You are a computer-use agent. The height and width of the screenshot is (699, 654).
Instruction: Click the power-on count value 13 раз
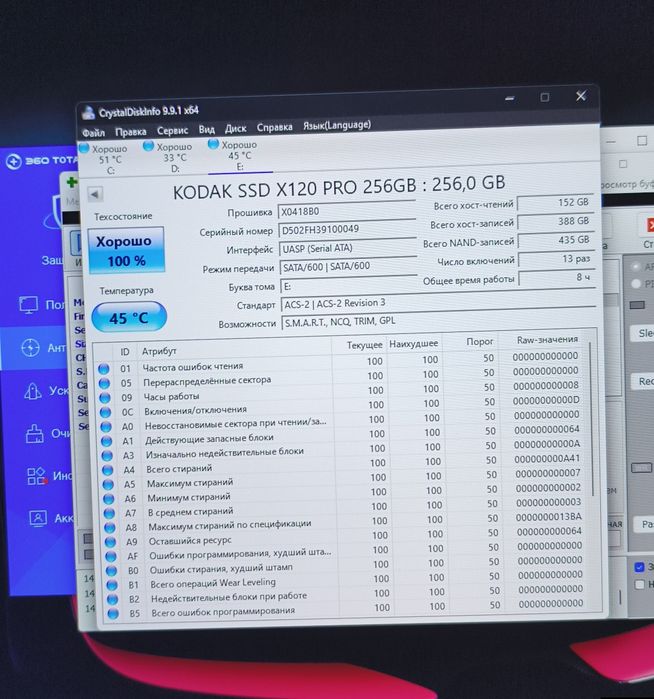pos(557,259)
